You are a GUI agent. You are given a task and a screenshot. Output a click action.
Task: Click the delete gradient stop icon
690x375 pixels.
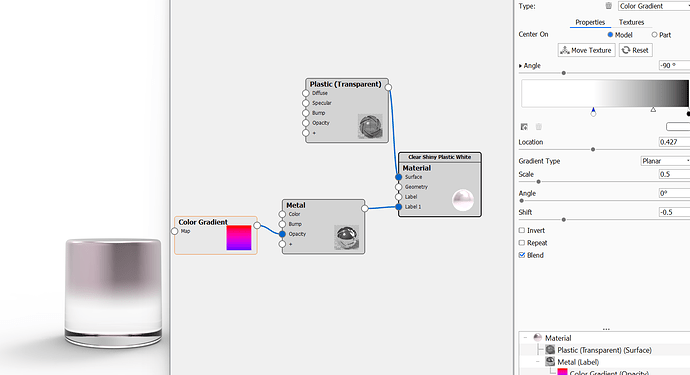(x=539, y=127)
